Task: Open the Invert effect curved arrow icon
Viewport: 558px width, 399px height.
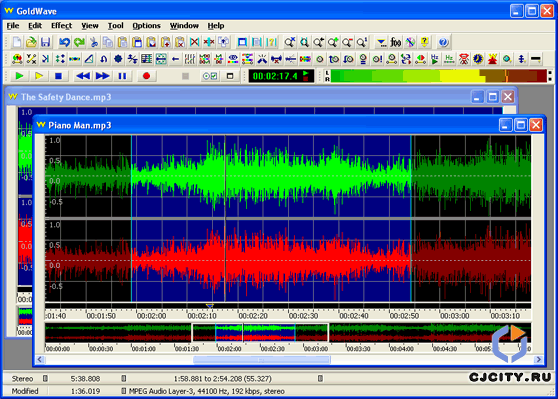Action: coord(103,59)
